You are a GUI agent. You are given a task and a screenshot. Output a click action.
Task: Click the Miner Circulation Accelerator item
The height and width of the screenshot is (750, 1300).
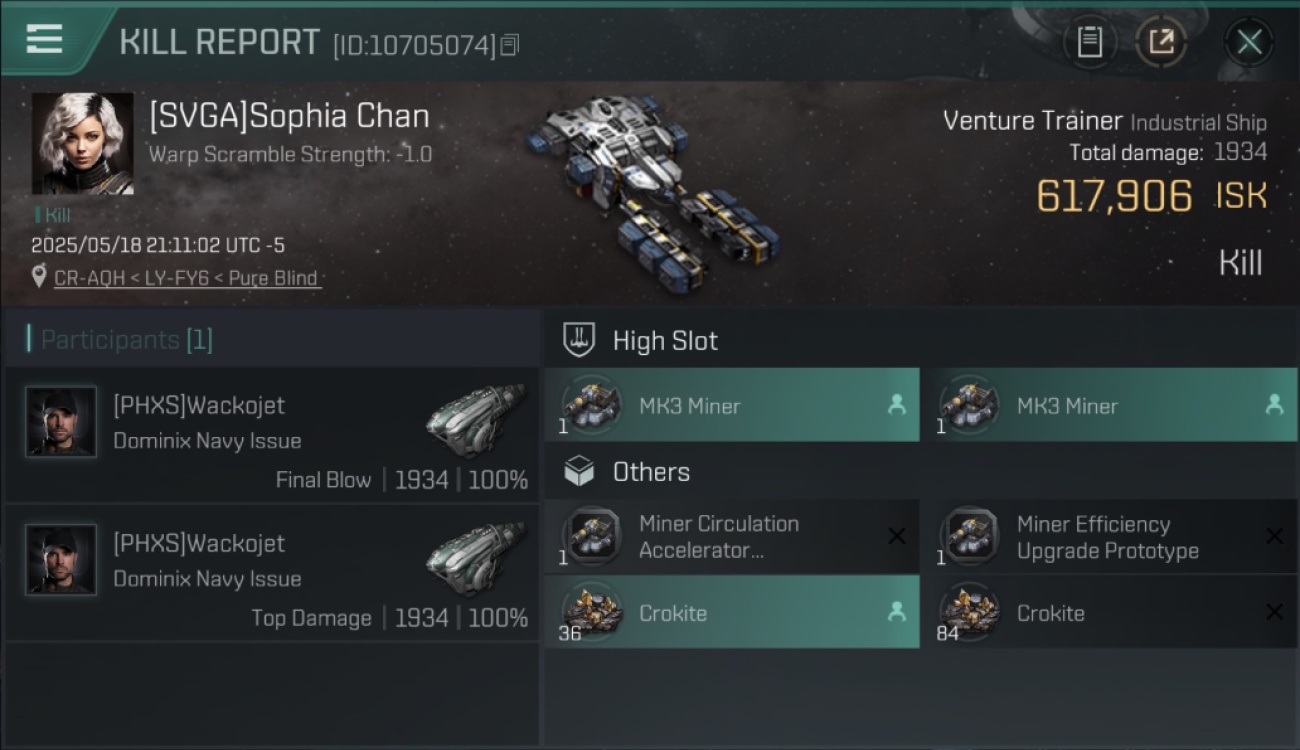[x=732, y=537]
